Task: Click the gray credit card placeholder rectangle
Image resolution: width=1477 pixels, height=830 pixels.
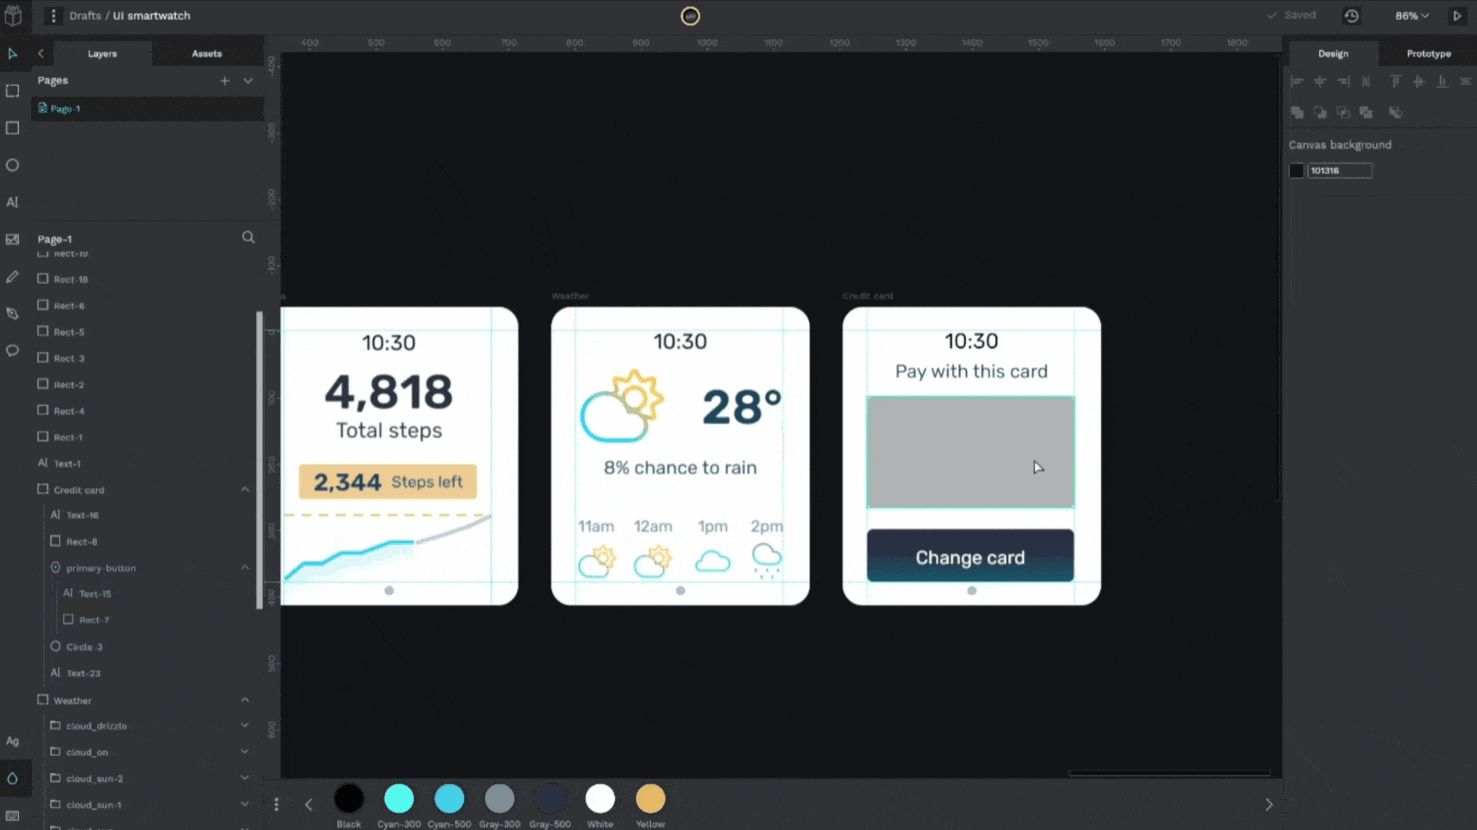Action: 970,451
